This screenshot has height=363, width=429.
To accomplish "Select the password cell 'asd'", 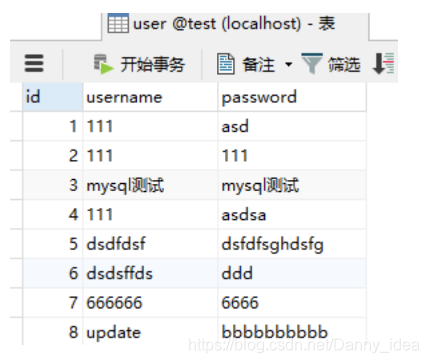I will coord(292,126).
